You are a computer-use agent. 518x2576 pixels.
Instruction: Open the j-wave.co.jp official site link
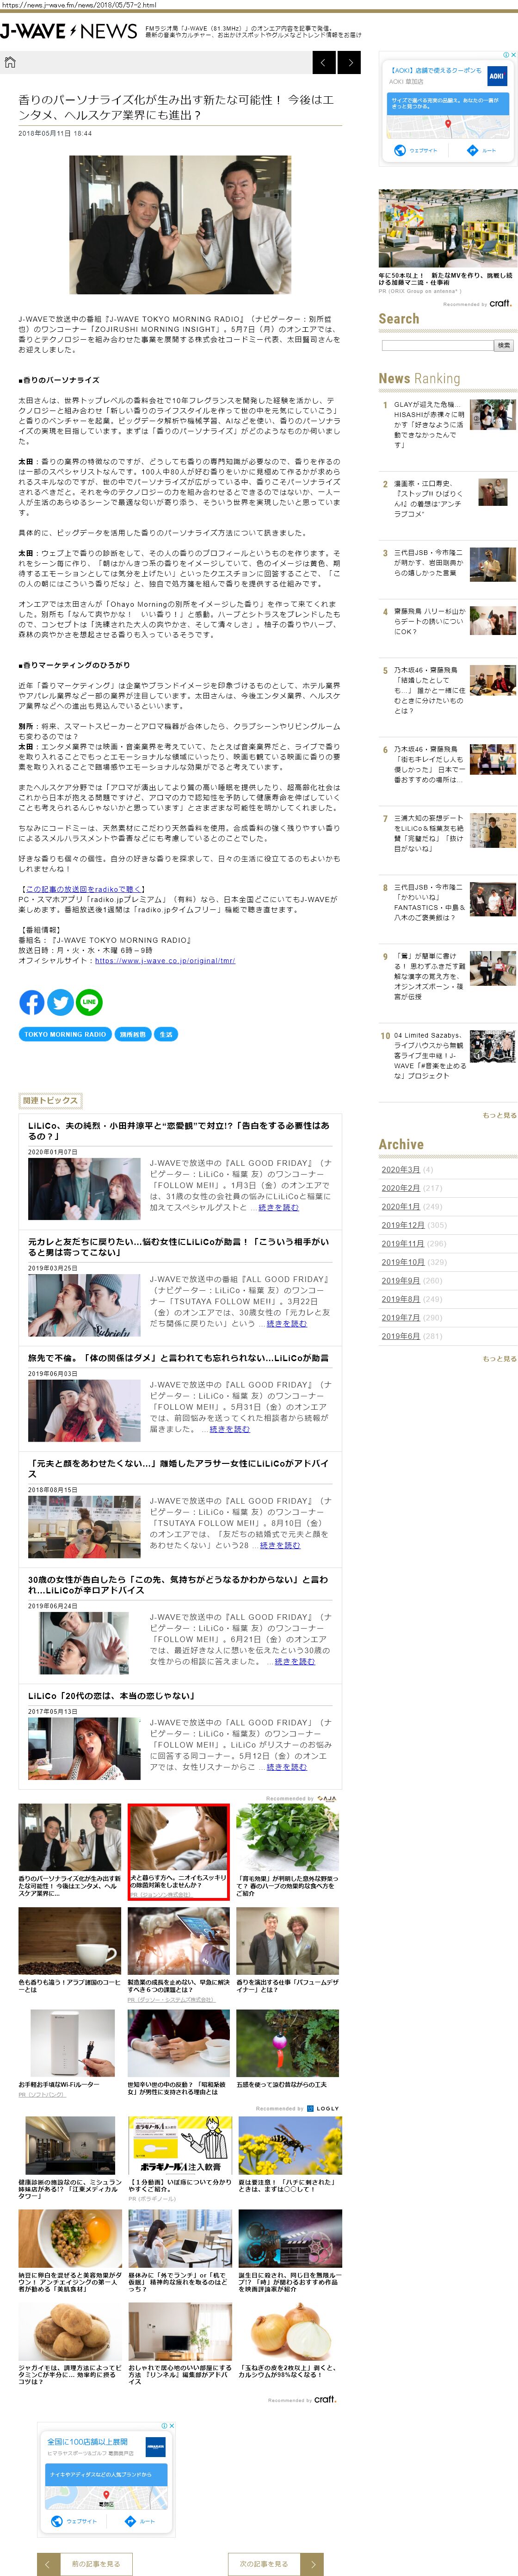164,961
